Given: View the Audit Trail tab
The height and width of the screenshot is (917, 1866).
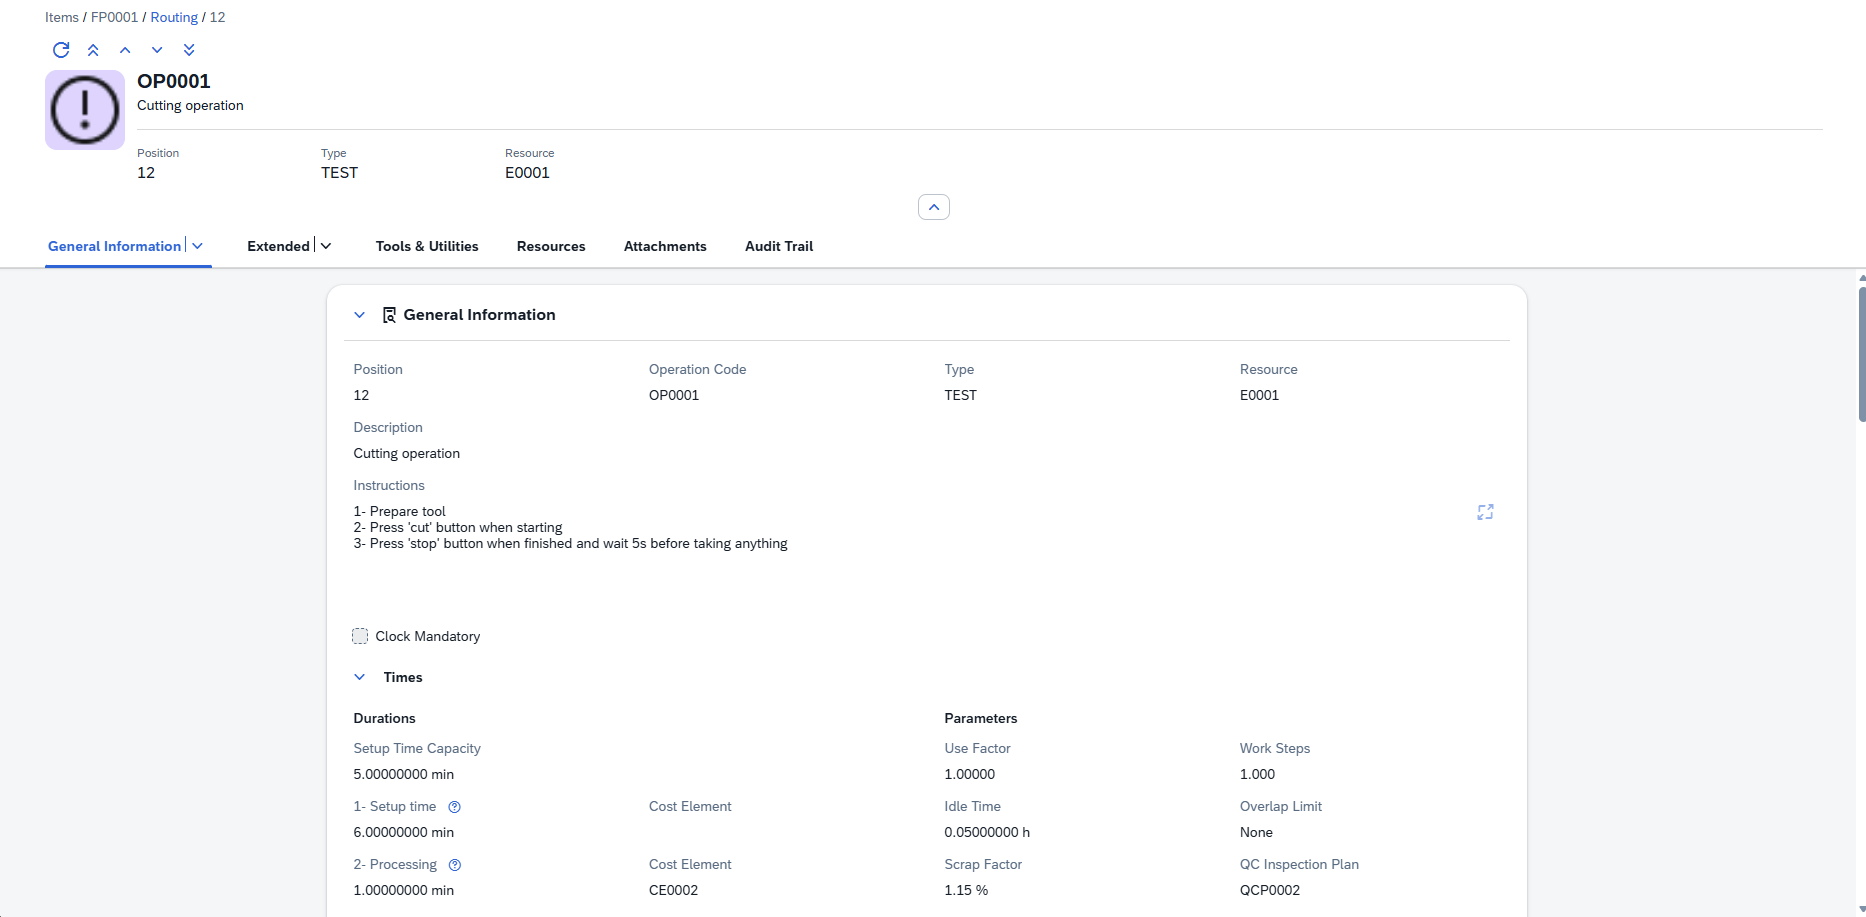Looking at the screenshot, I should tap(779, 246).
